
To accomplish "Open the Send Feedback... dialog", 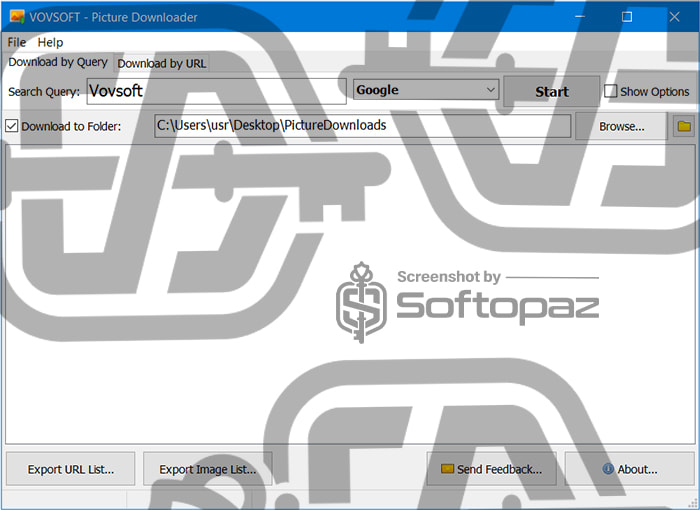I will (492, 469).
